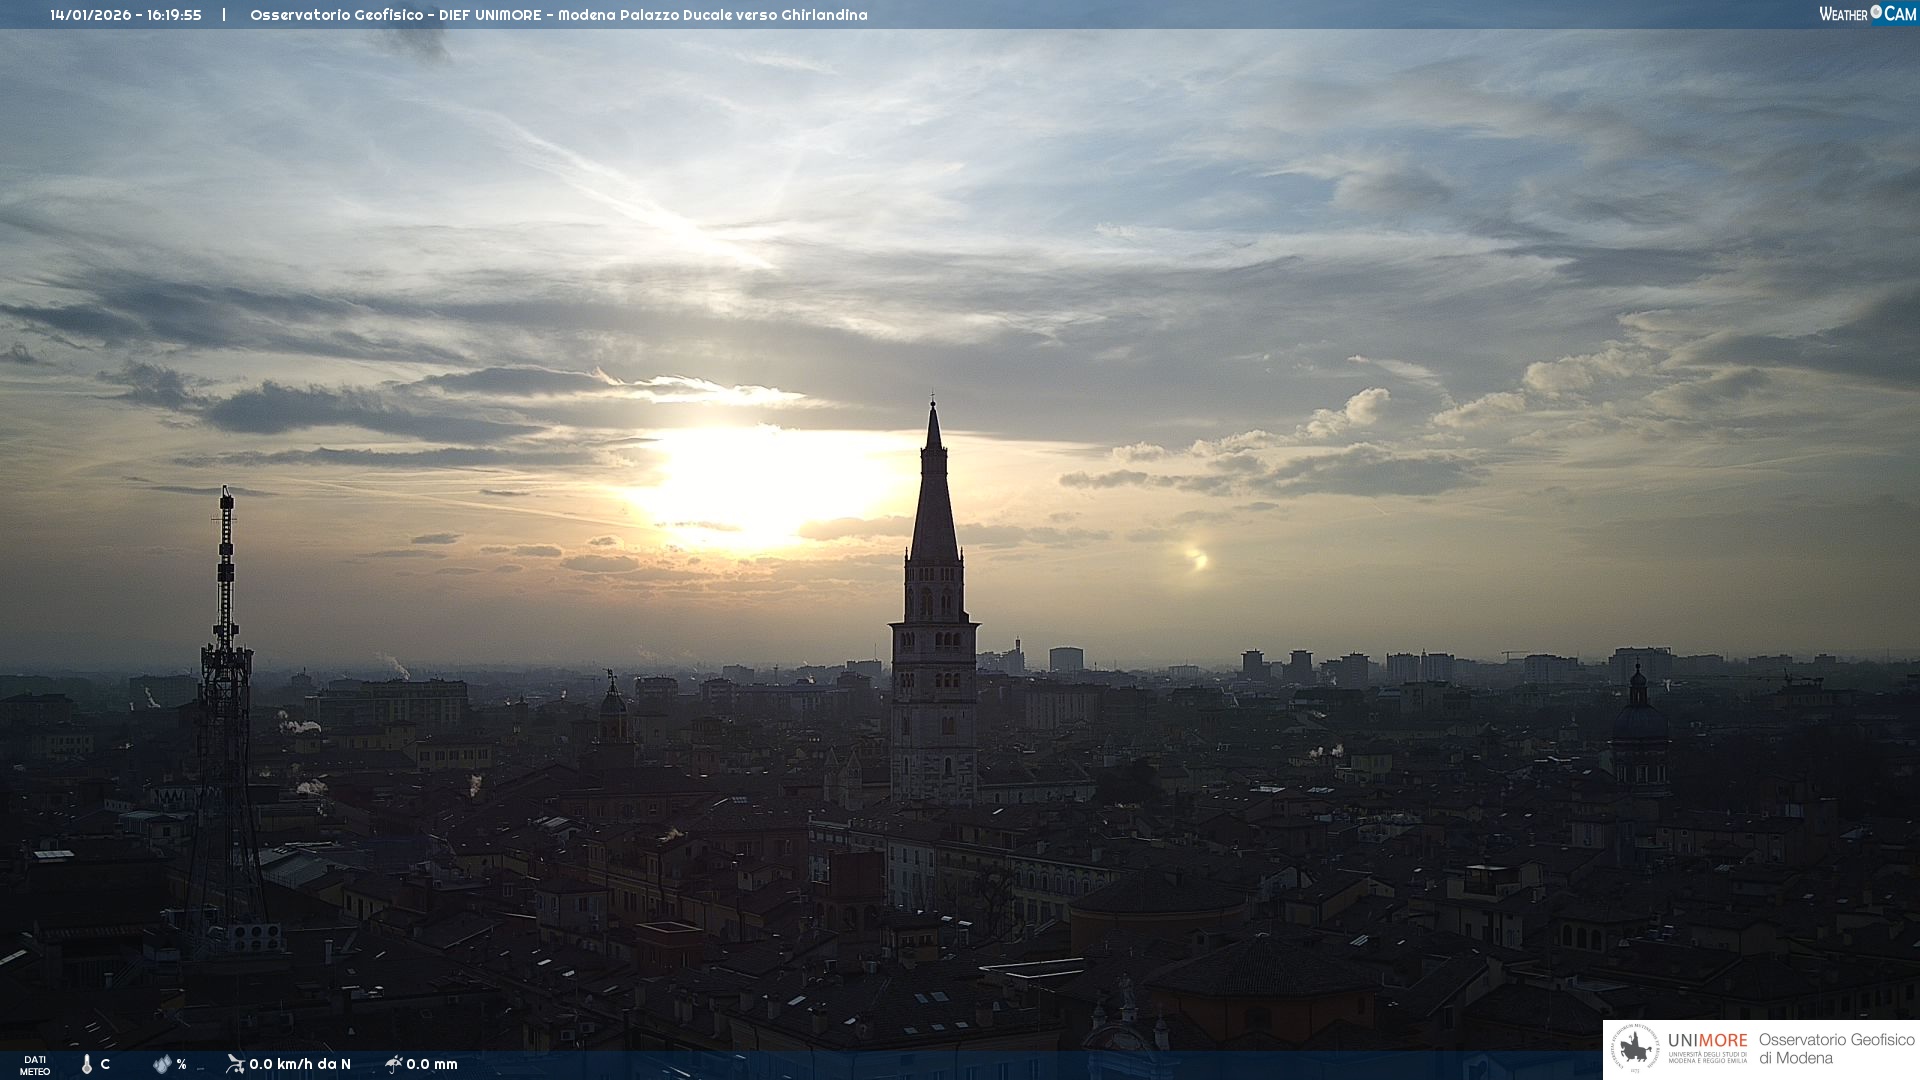Click the Osservatorio Geofisico di Modena text
Screen dimensions: 1920x1080
pos(1836,1049)
